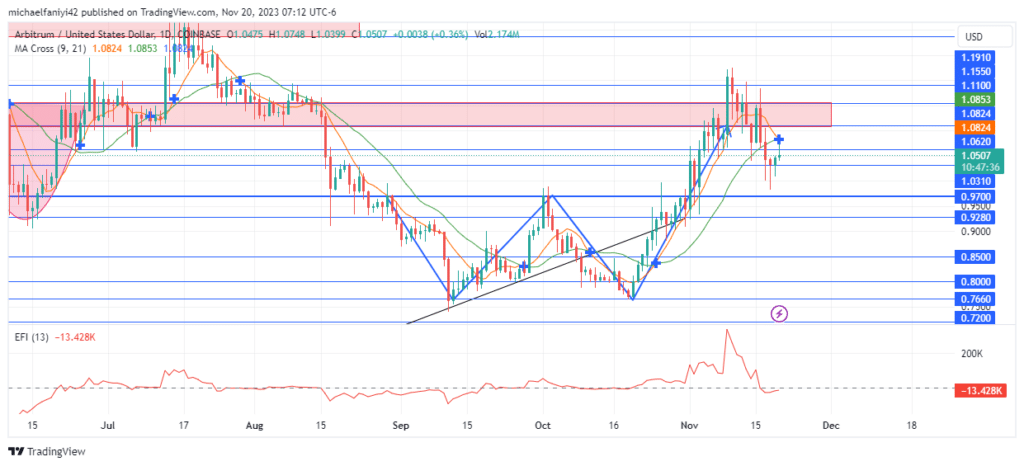Select the pink supply zone rectangle
The height and width of the screenshot is (466, 1024).
(420, 114)
